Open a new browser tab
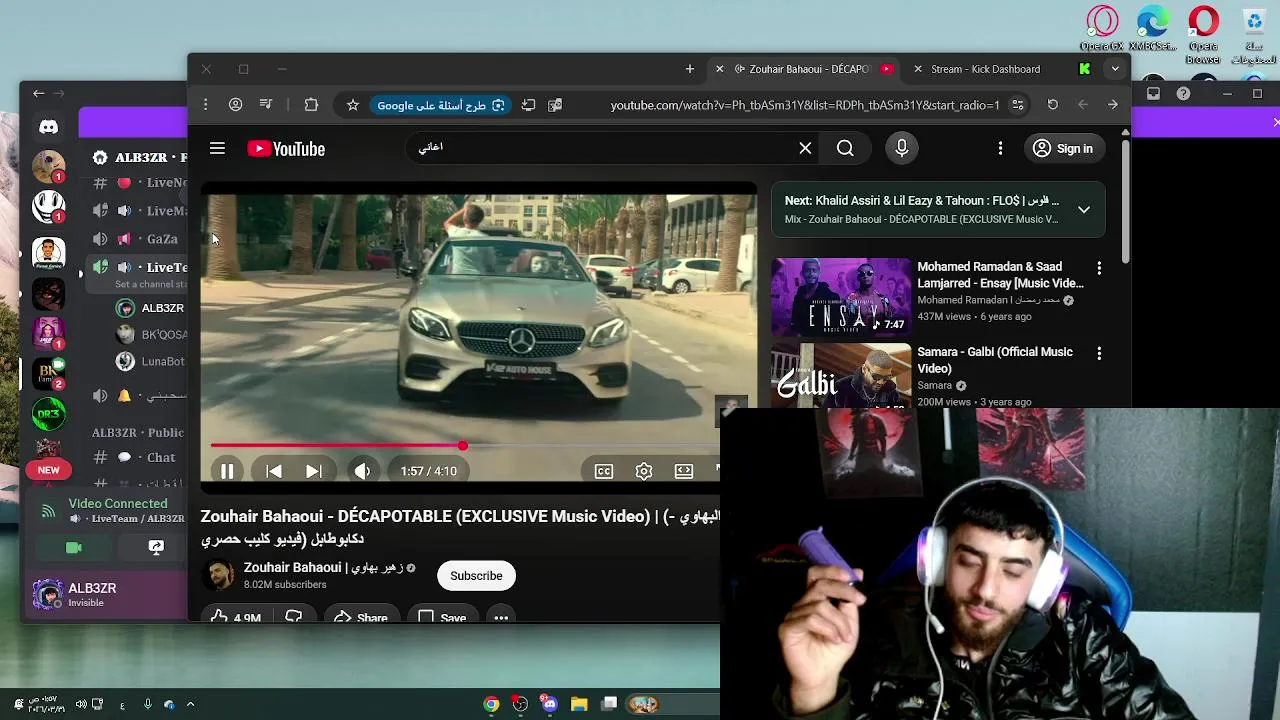Screen dimensions: 1280x720 pos(690,69)
